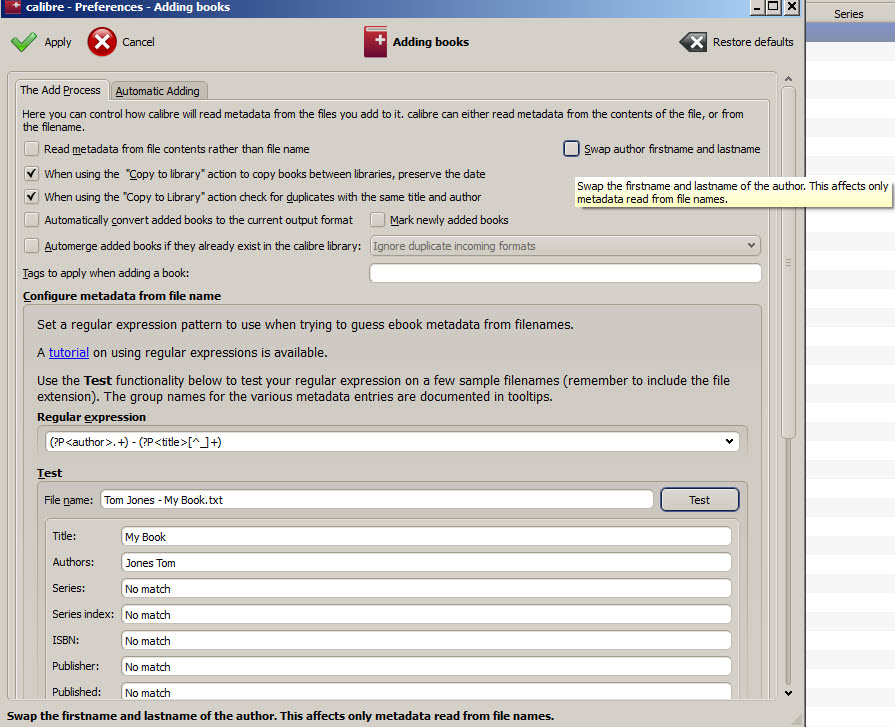
Task: Click the Cancel label
Action: coord(138,42)
